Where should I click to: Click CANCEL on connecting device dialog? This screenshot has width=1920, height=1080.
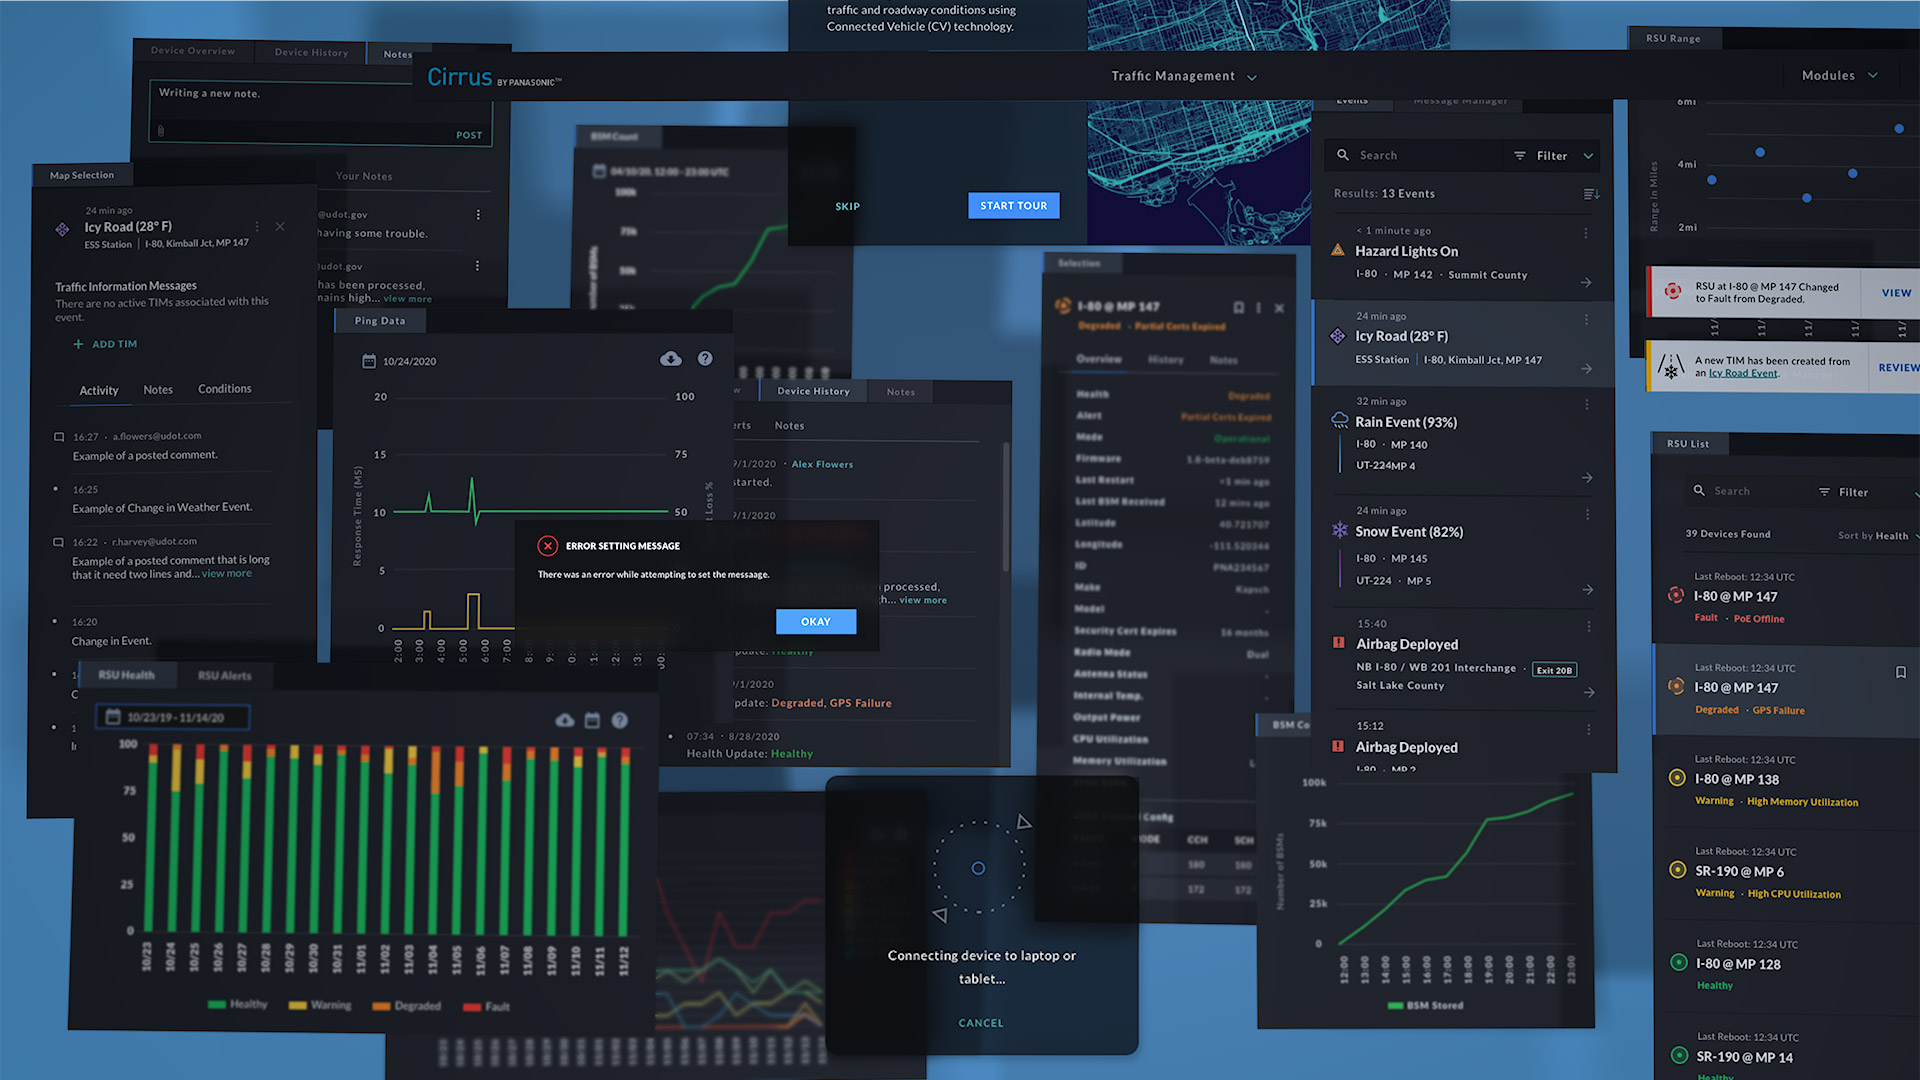[981, 1023]
